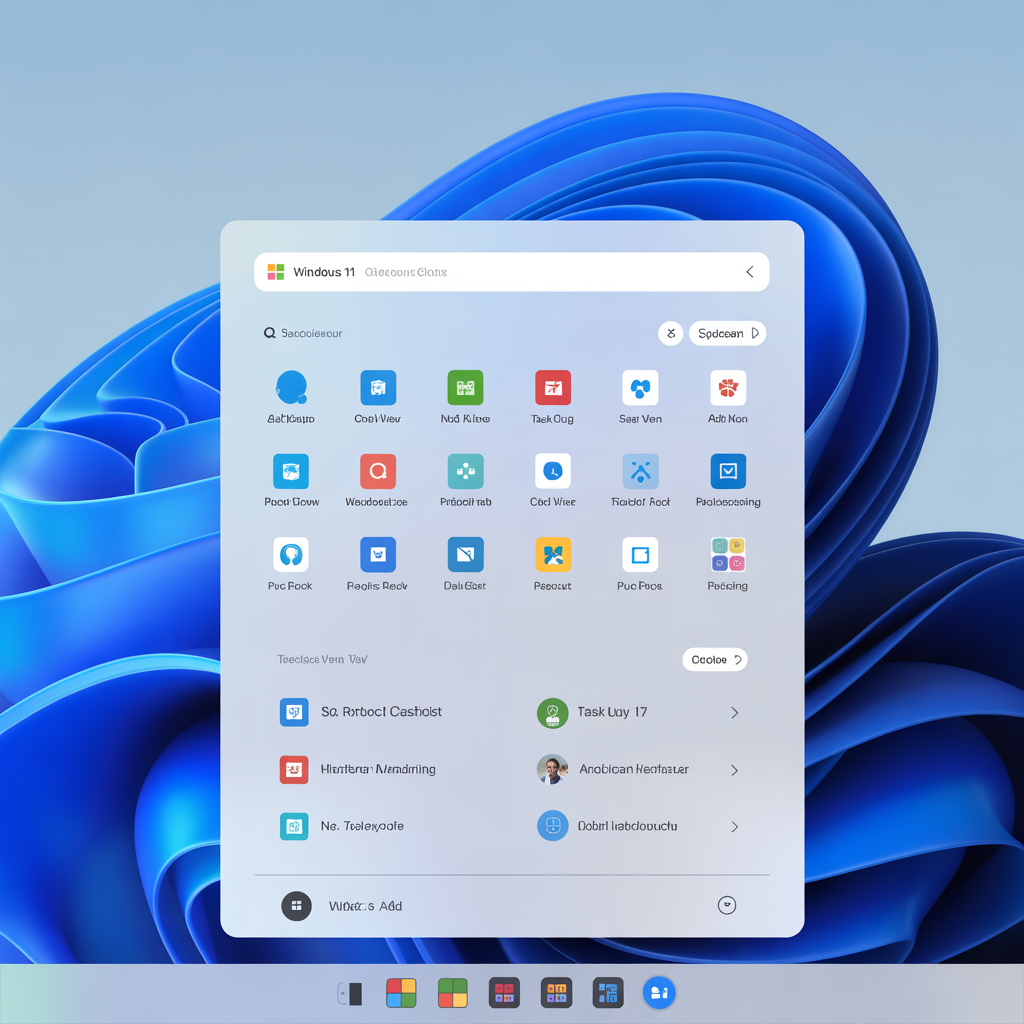The width and height of the screenshot is (1024, 1024).
Task: Click the red Q search app icon
Action: coord(377,473)
